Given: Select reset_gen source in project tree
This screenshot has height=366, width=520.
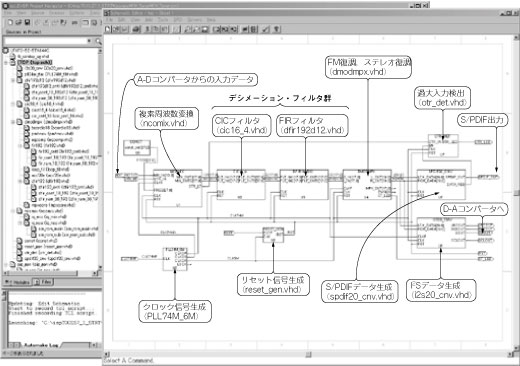Looking at the screenshot, I should click(48, 246).
